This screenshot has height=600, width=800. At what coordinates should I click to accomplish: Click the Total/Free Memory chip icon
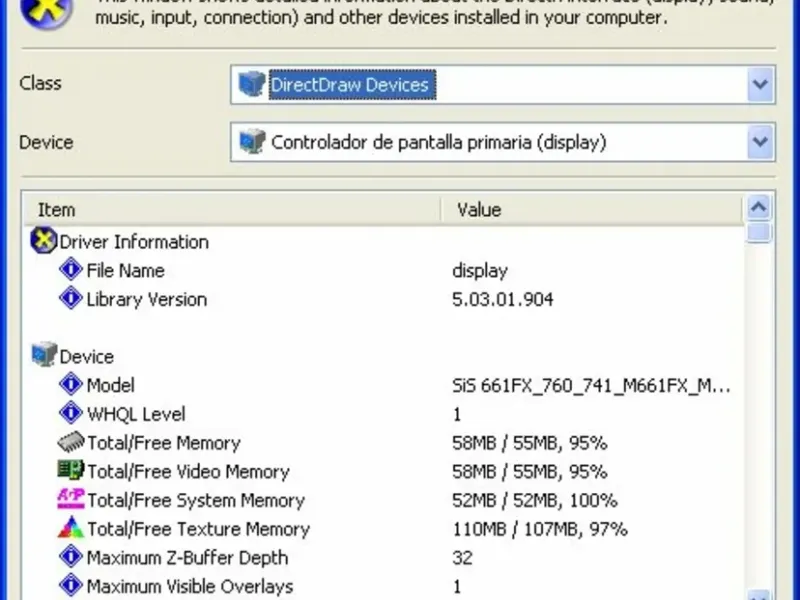71,442
